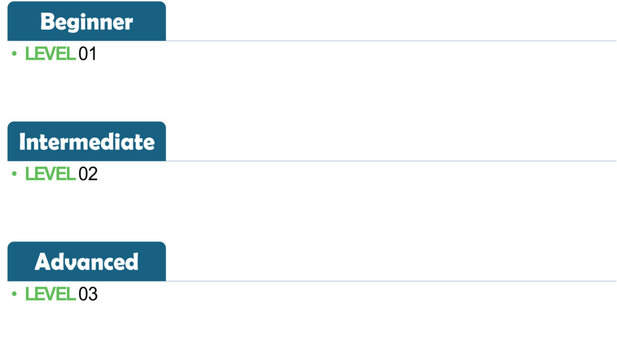Click the divider line beside Intermediate
The height and width of the screenshot is (360, 617).
pos(391,161)
